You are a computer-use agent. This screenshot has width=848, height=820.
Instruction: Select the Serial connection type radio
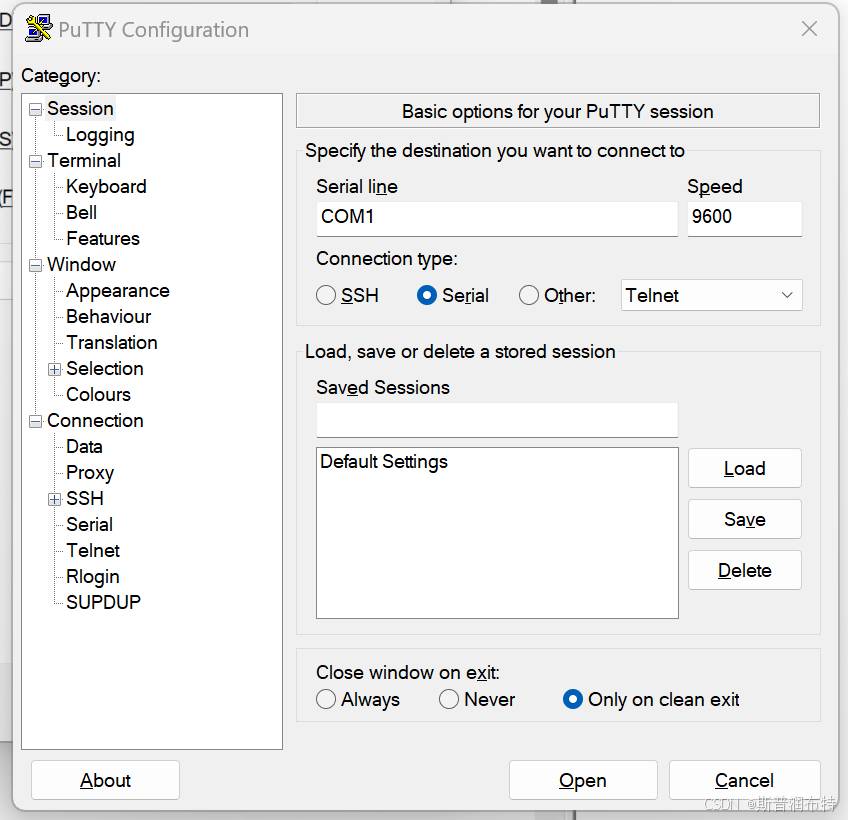point(427,295)
